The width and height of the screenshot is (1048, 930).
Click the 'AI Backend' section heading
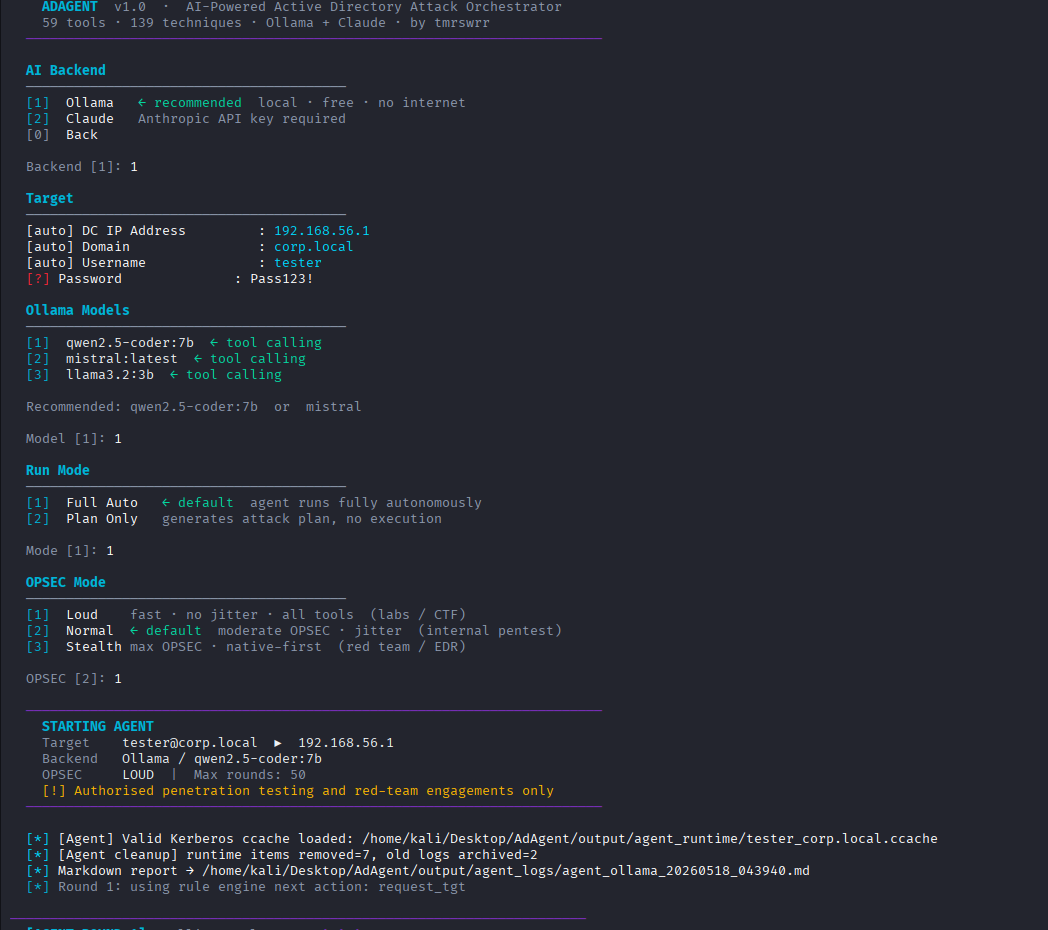pyautogui.click(x=66, y=70)
